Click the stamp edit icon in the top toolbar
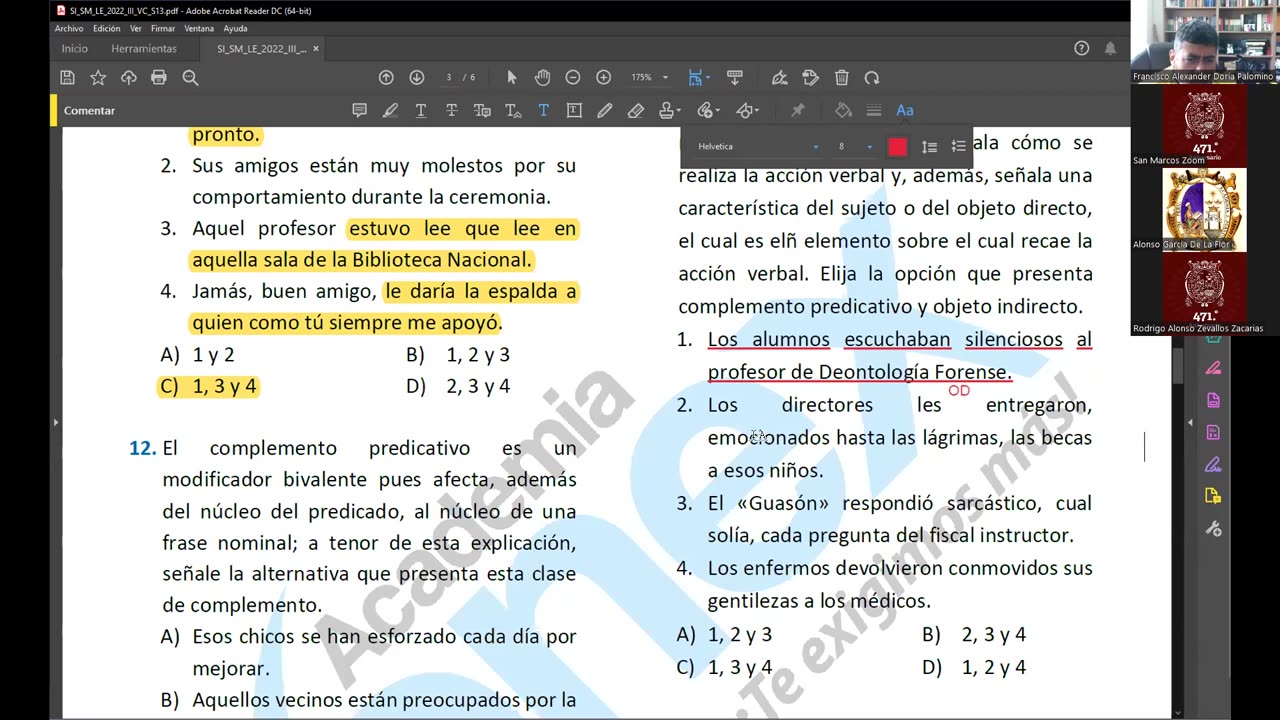This screenshot has height=720, width=1280. [x=811, y=78]
